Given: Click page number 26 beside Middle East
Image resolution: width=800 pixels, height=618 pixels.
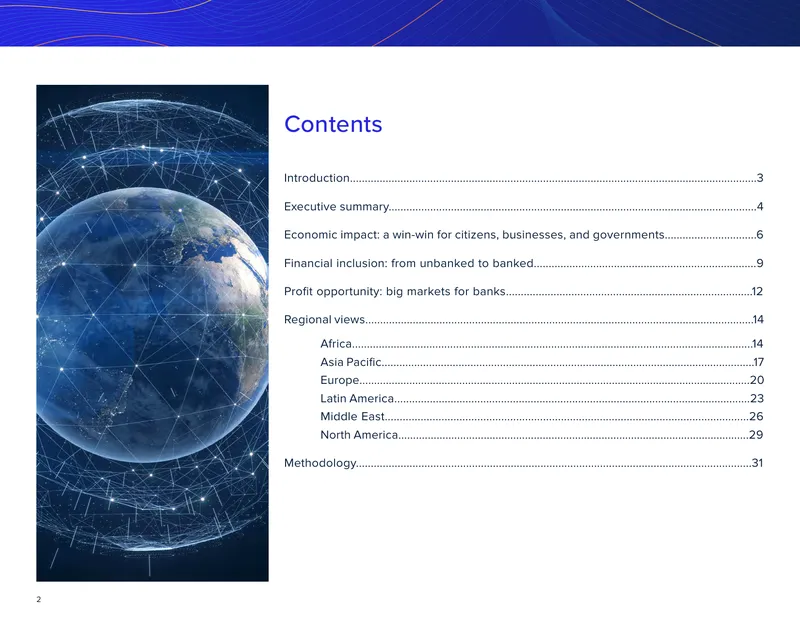Looking at the screenshot, I should [757, 416].
